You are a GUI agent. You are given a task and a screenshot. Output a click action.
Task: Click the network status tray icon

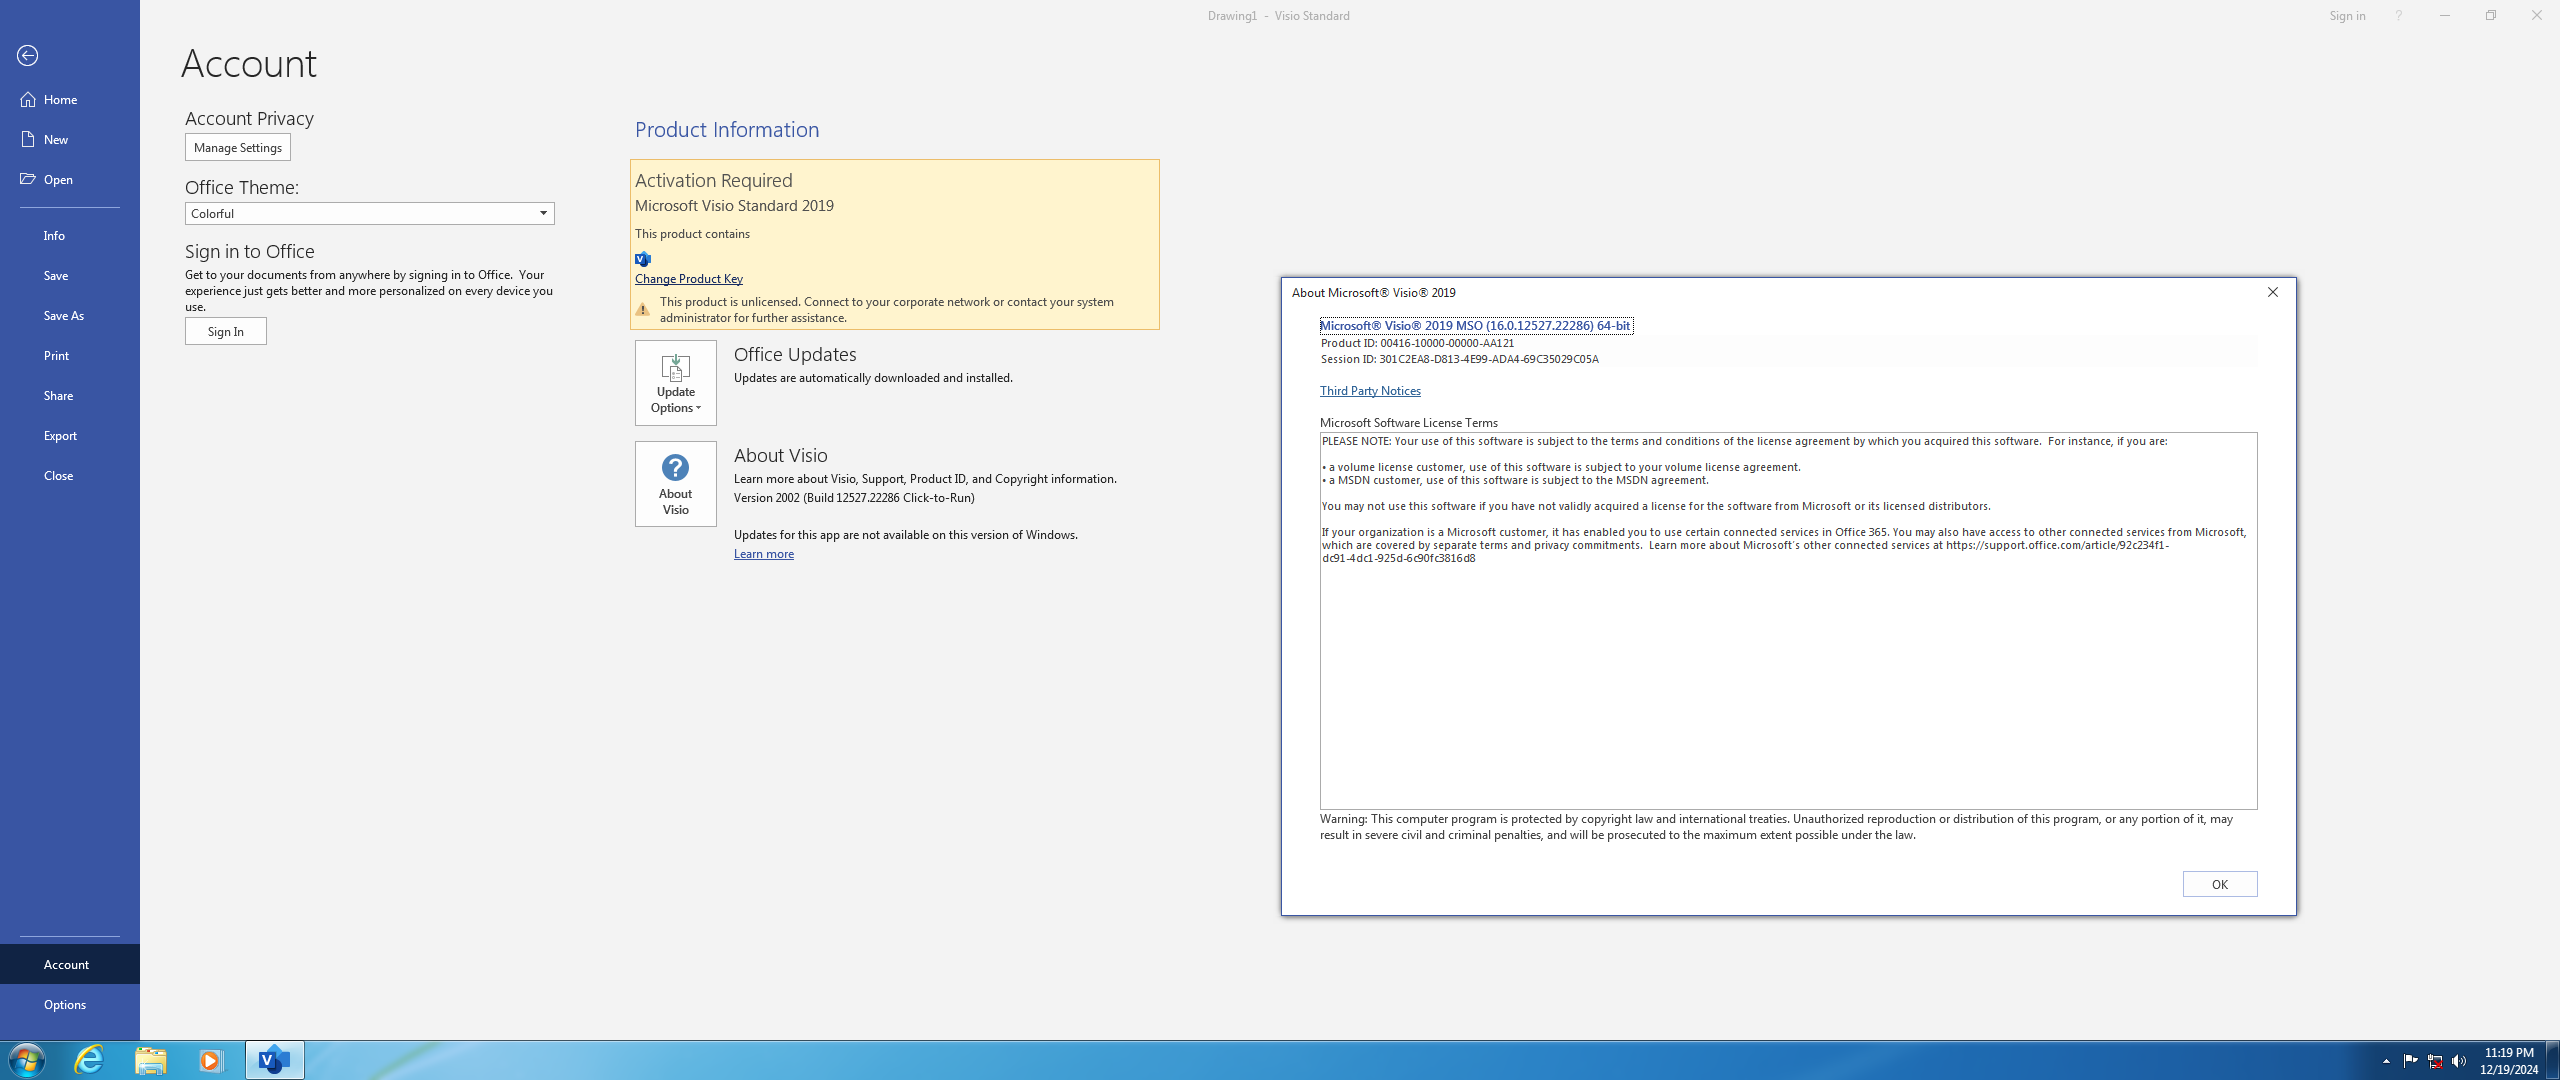(2435, 1061)
